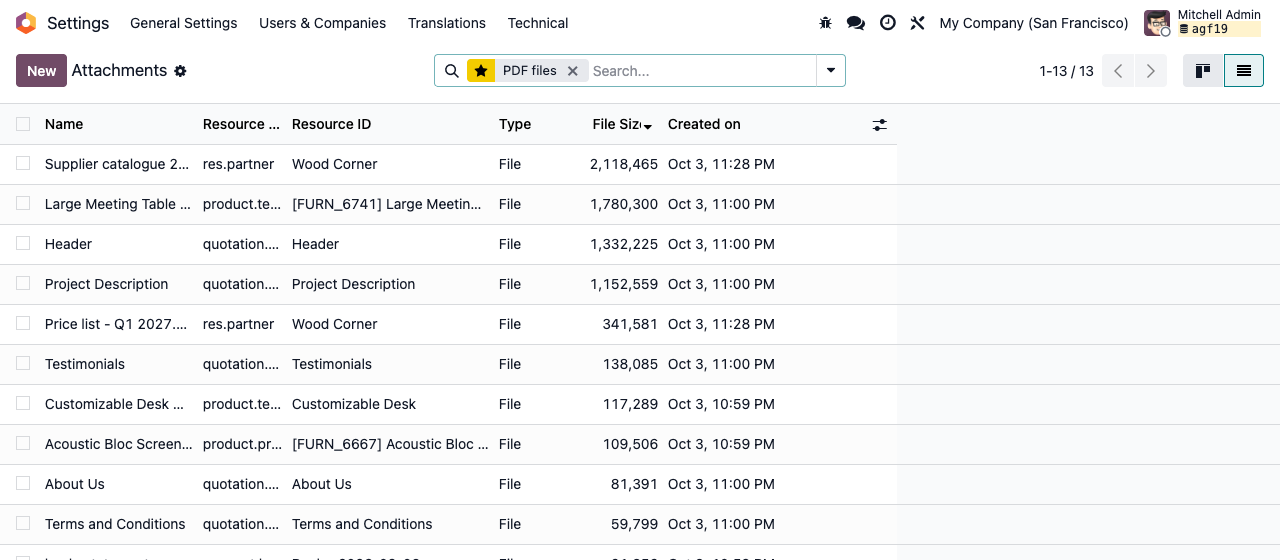Check the Testimonials row checkbox
Screen dimensions: 1280x560
[23, 363]
